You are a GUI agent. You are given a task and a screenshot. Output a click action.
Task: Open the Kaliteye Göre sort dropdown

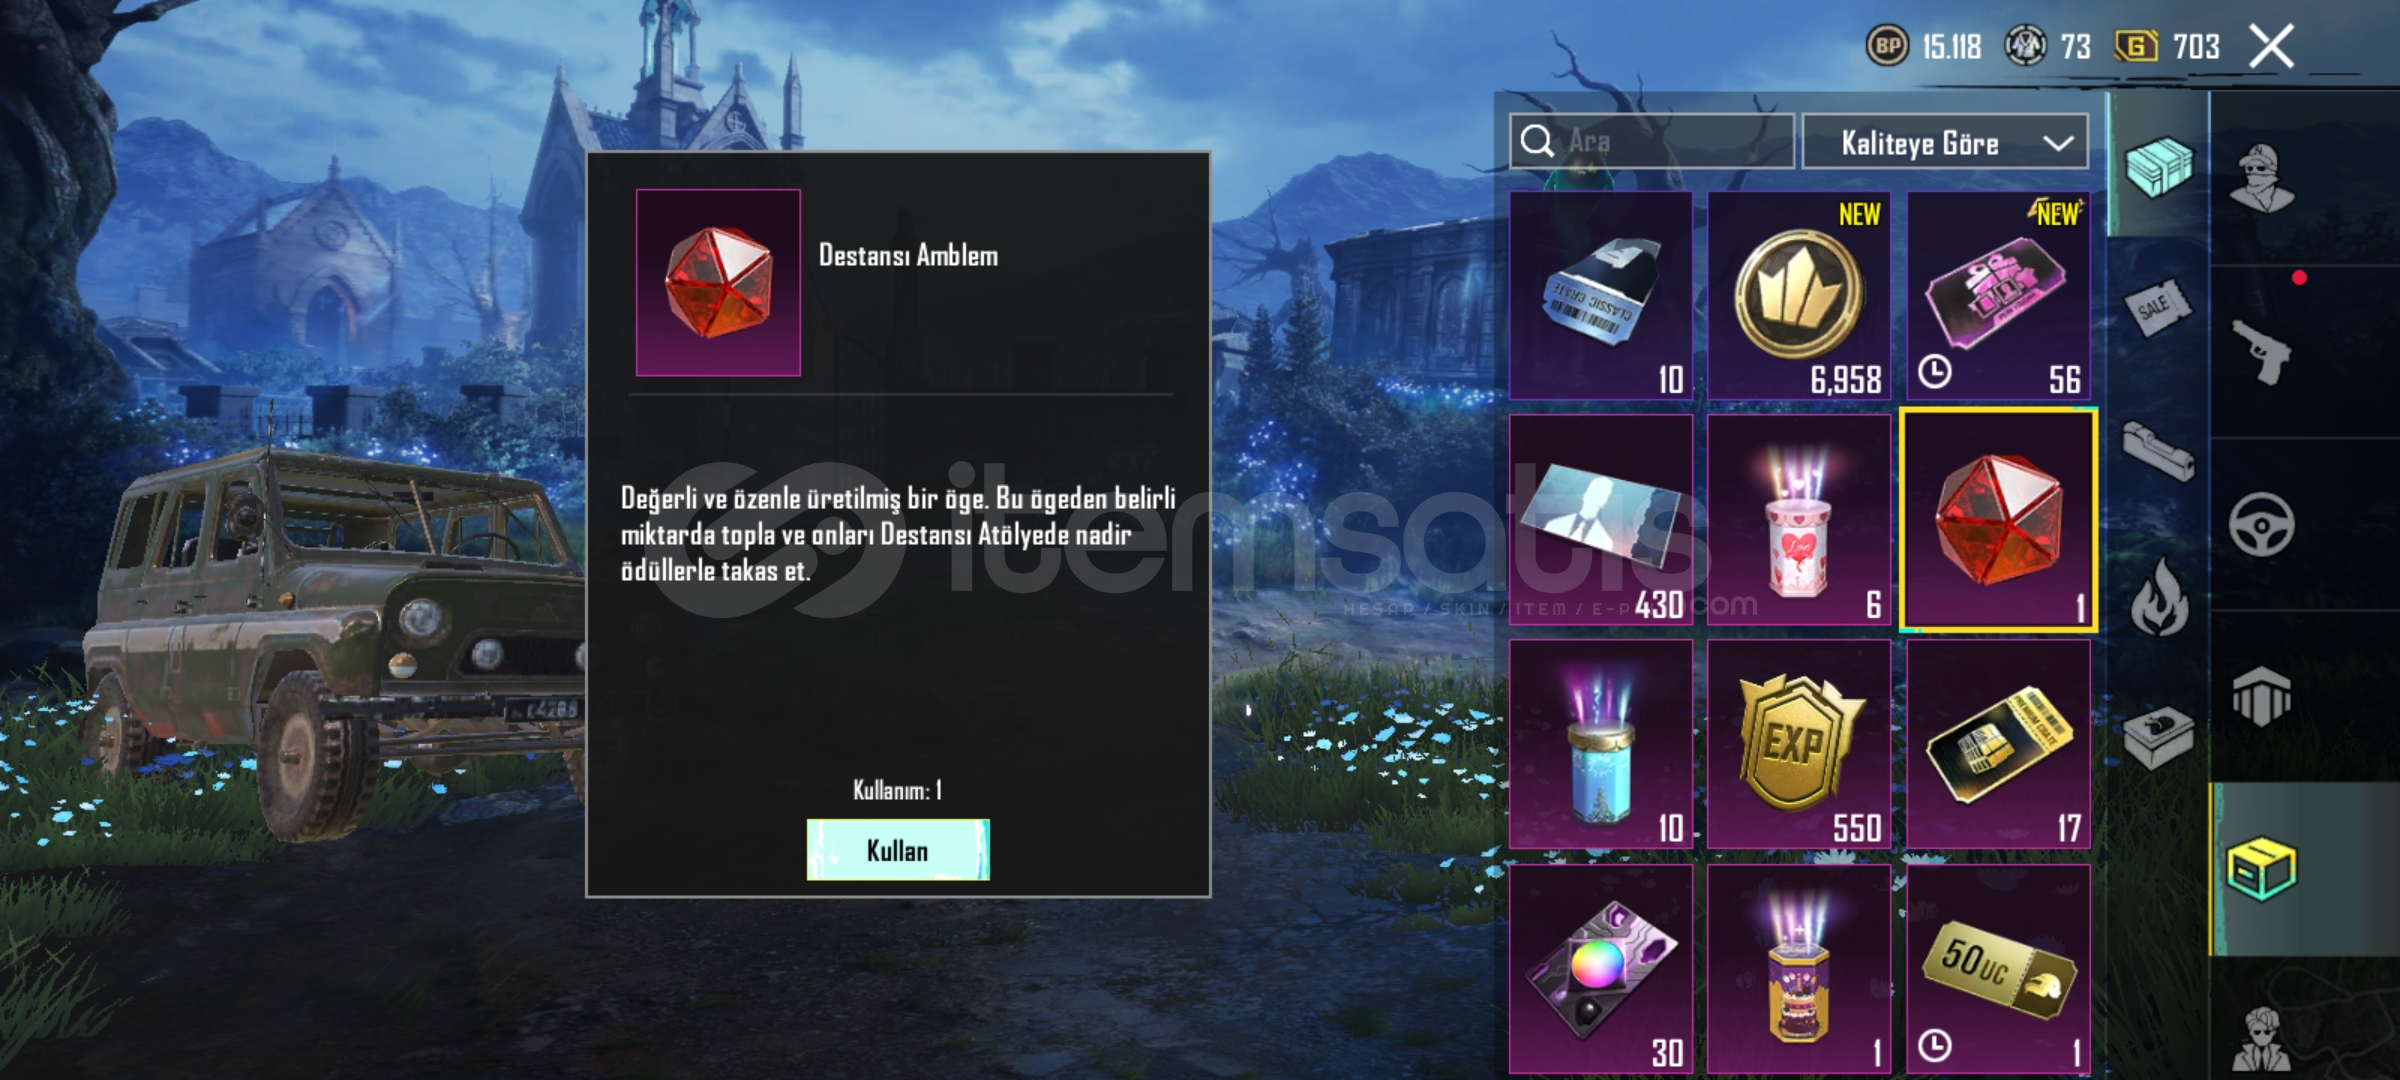[1945, 142]
